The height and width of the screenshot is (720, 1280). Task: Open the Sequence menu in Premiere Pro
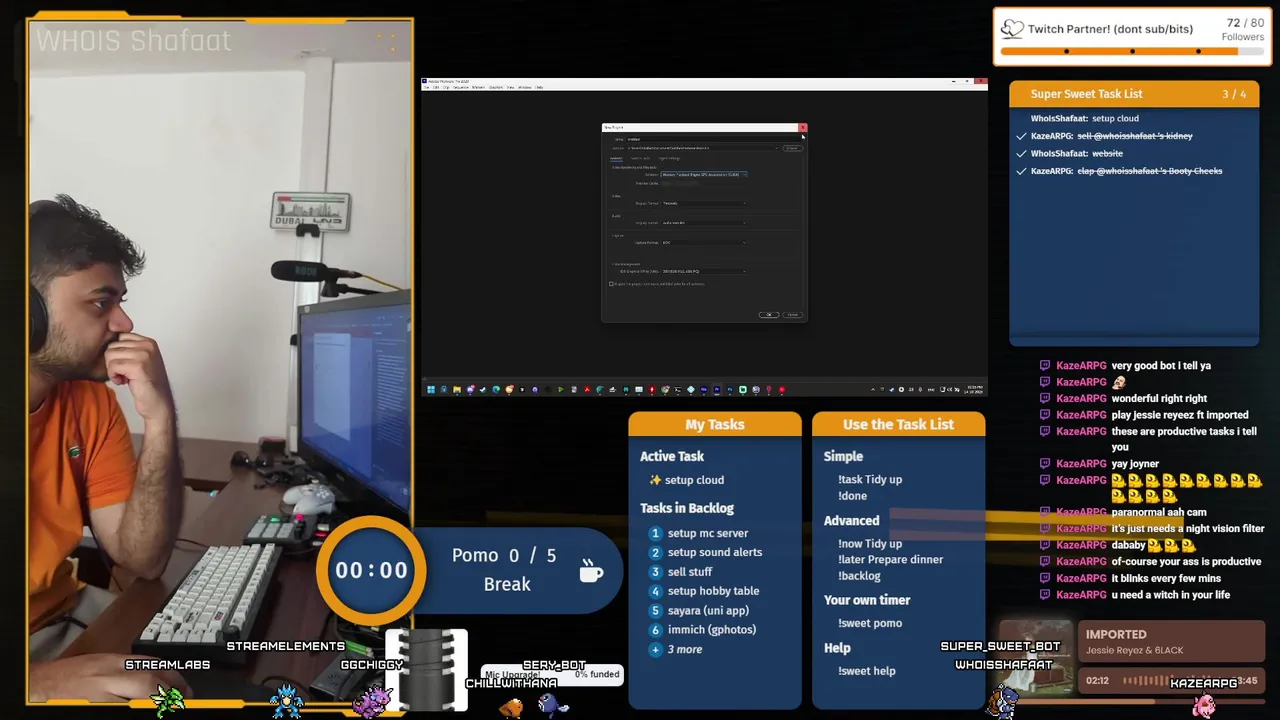tap(461, 87)
